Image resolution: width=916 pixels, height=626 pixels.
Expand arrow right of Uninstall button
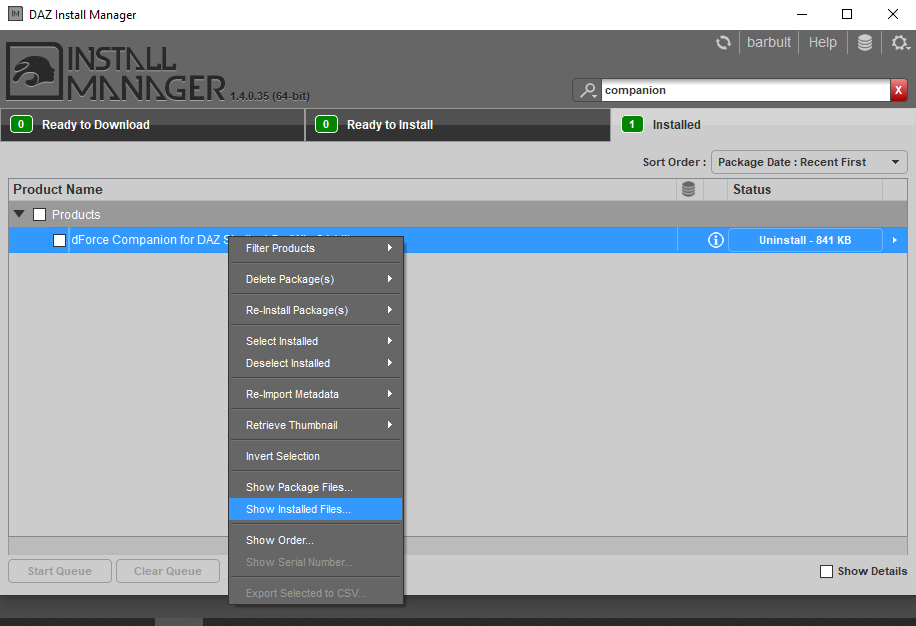pos(894,240)
